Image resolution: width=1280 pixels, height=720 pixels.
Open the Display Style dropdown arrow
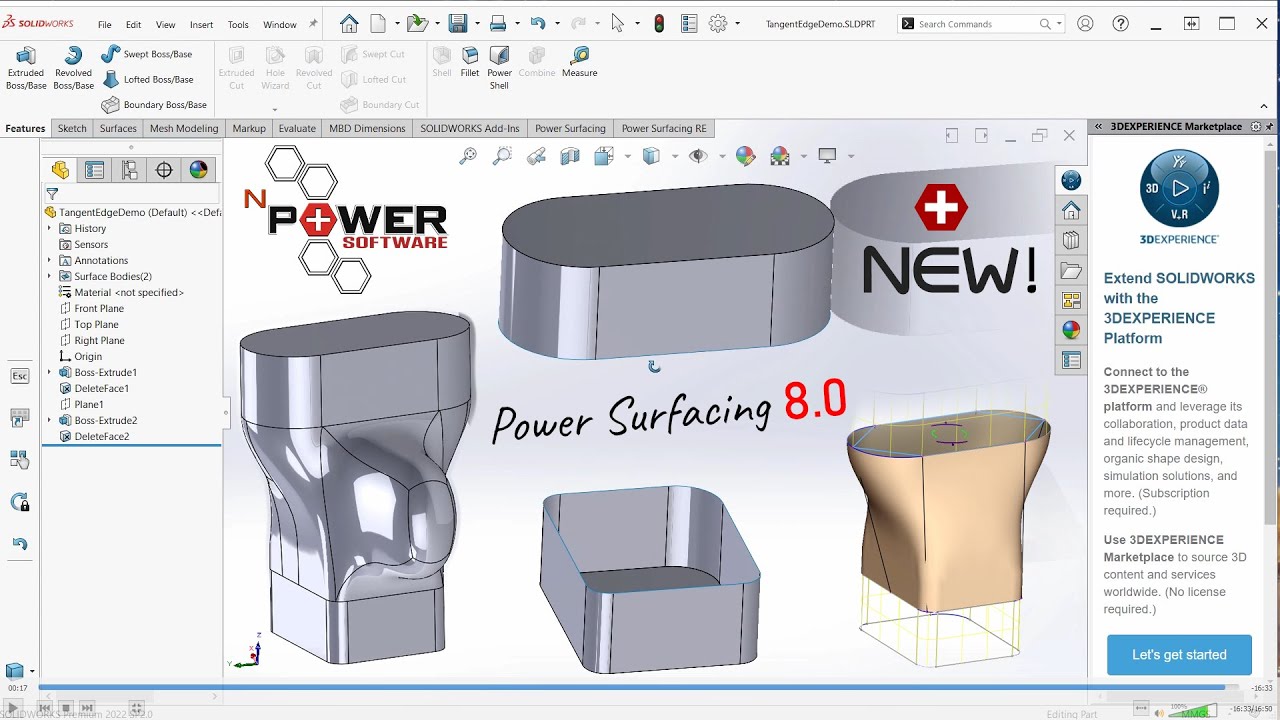[x=675, y=156]
